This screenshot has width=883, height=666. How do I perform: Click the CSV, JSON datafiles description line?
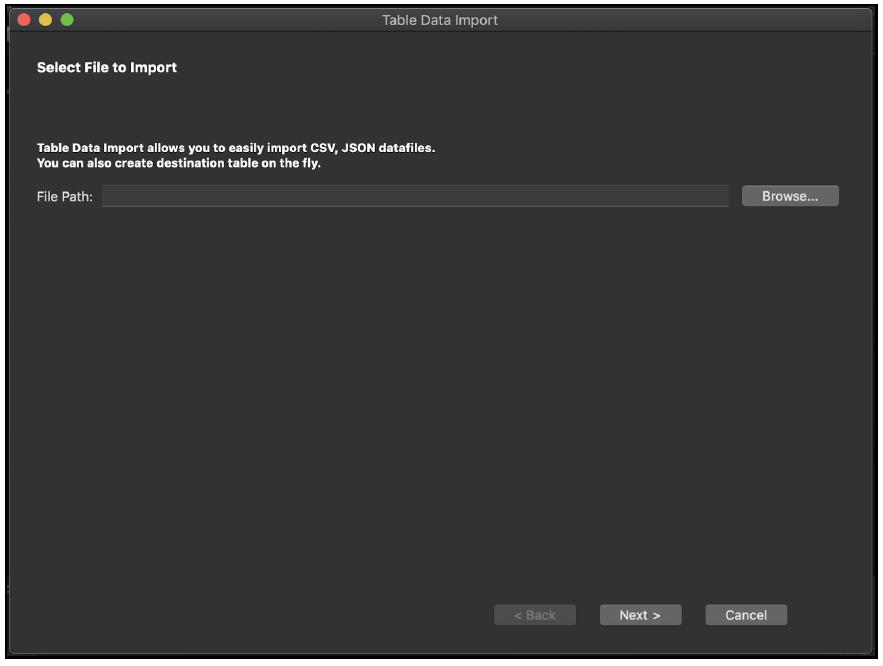coord(236,147)
